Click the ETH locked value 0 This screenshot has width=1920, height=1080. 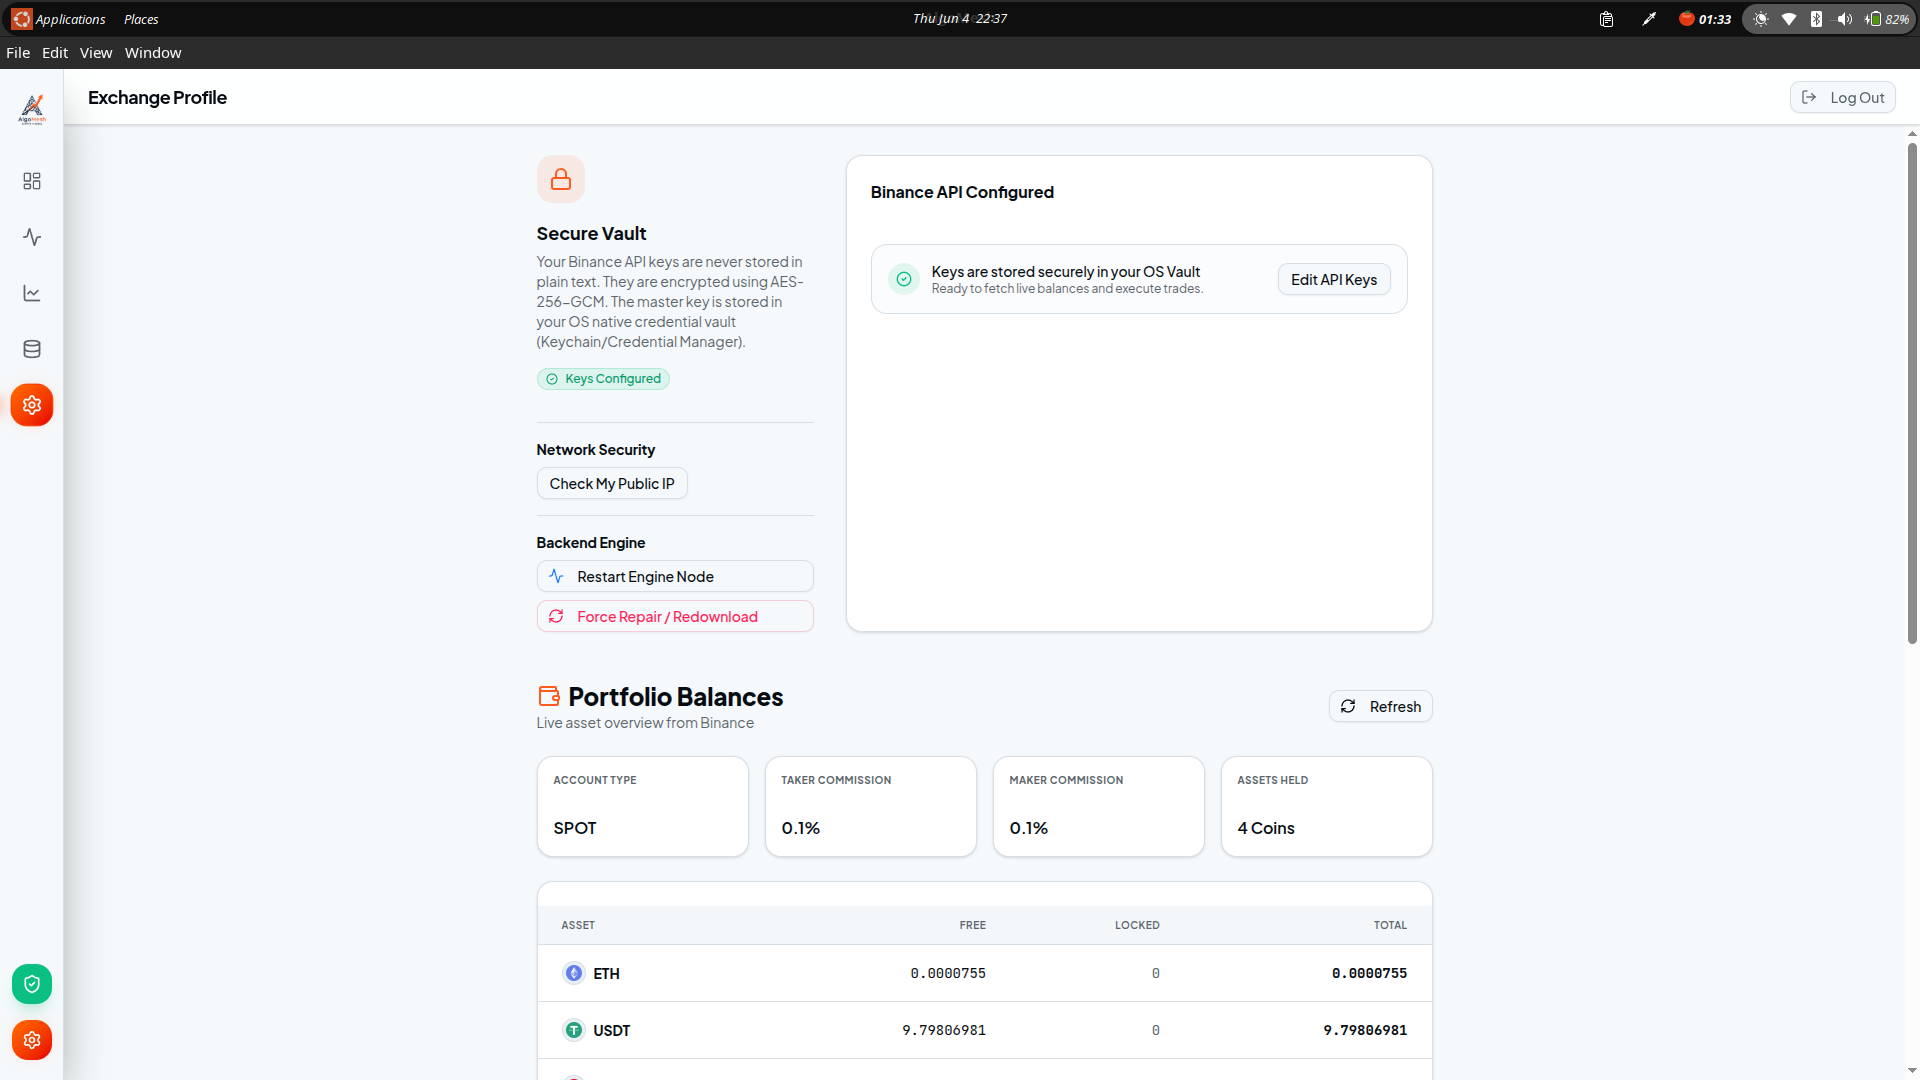1156,974
